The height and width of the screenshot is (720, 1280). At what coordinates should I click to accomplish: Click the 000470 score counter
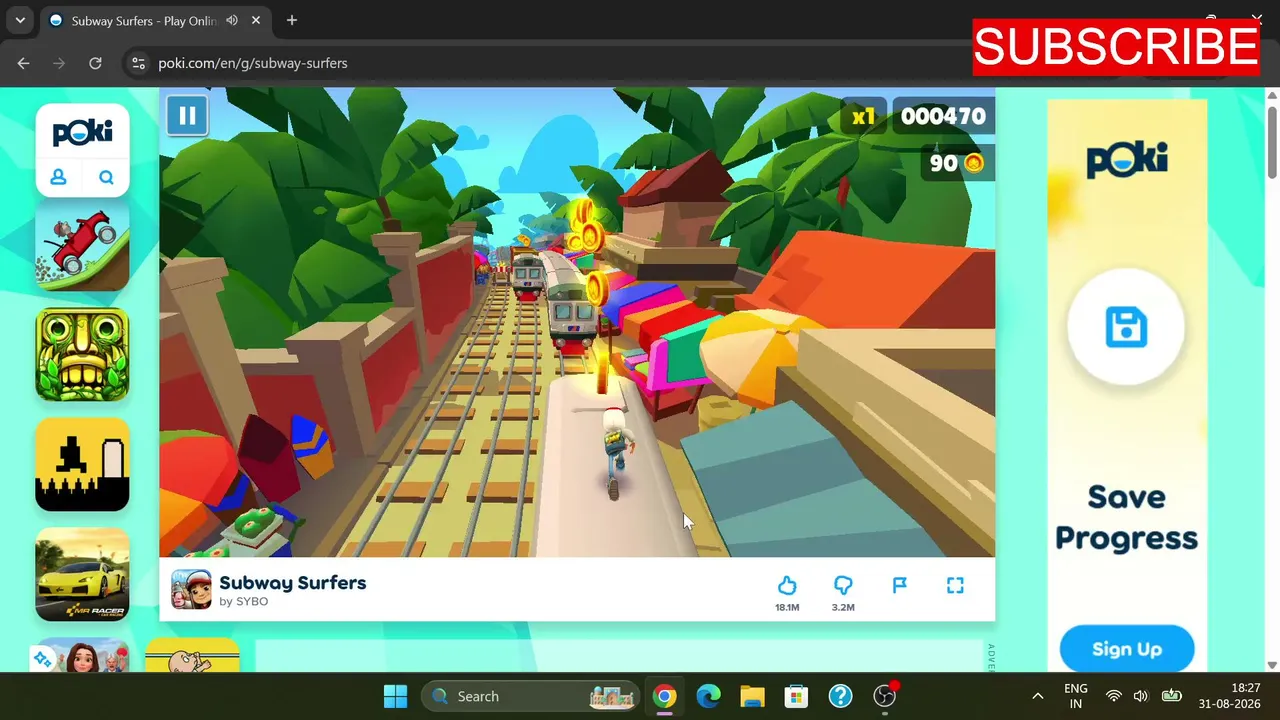pos(943,116)
